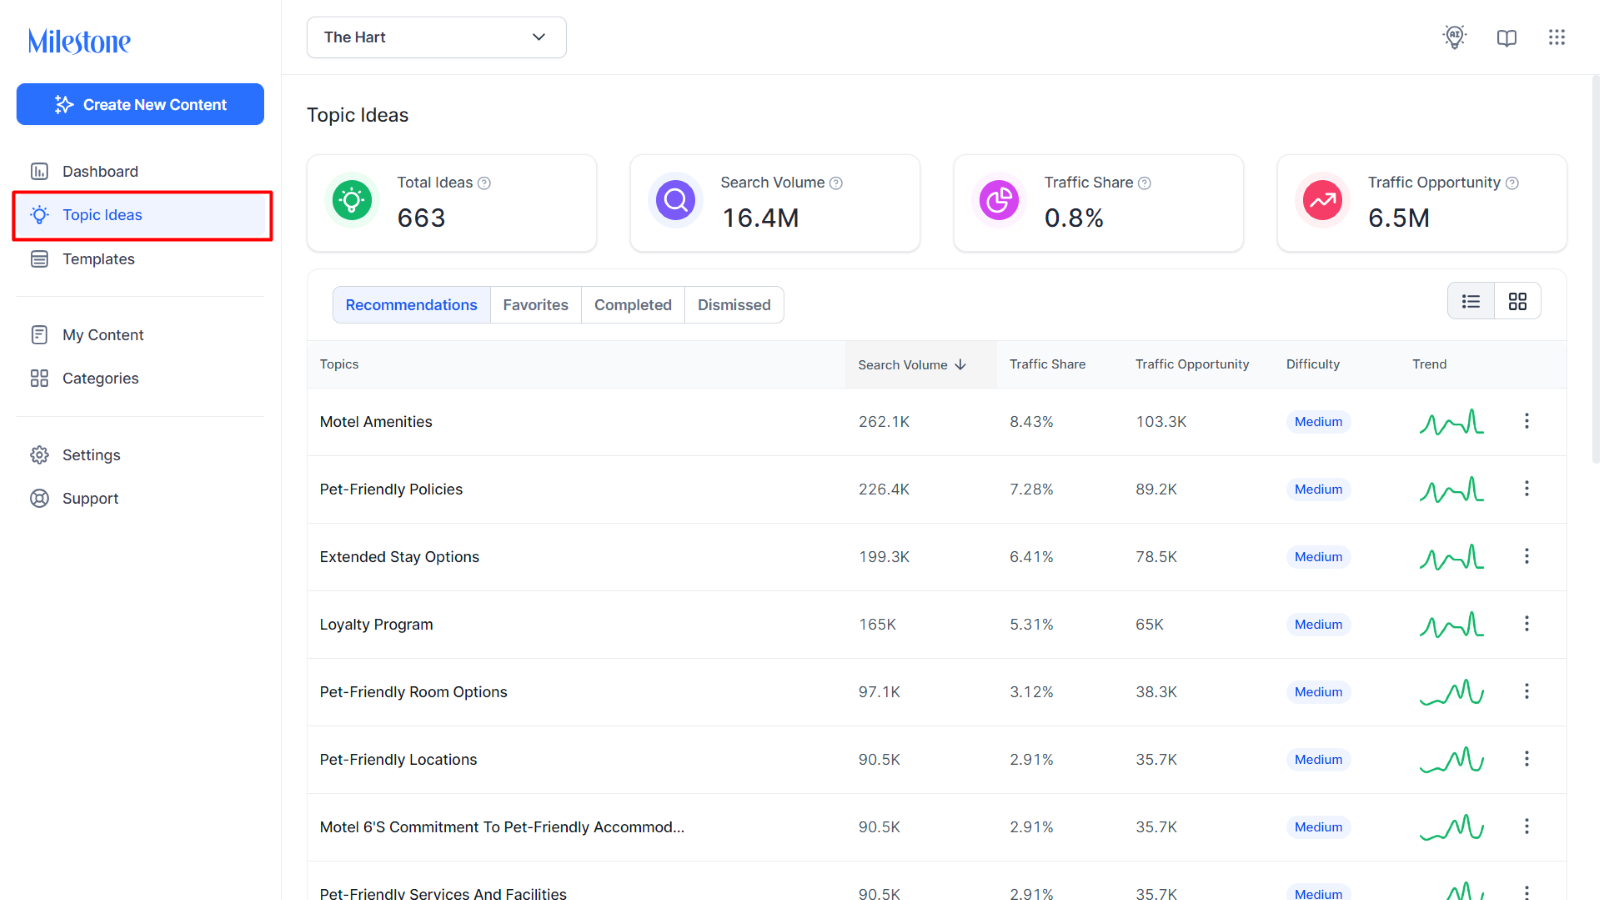This screenshot has height=900, width=1600.
Task: Click the Total Ideas help icon
Action: [x=484, y=183]
